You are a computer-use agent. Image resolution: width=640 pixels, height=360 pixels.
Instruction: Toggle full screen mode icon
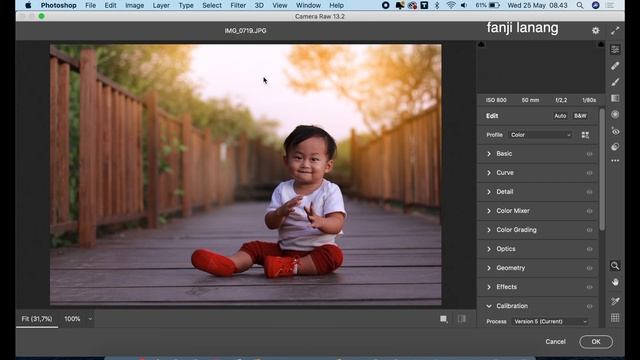click(x=615, y=31)
